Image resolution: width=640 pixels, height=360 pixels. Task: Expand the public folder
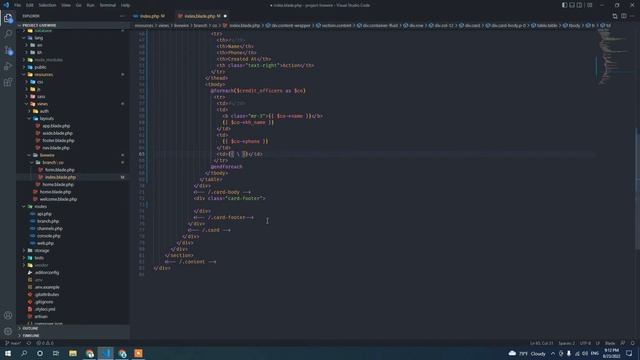click(40, 67)
